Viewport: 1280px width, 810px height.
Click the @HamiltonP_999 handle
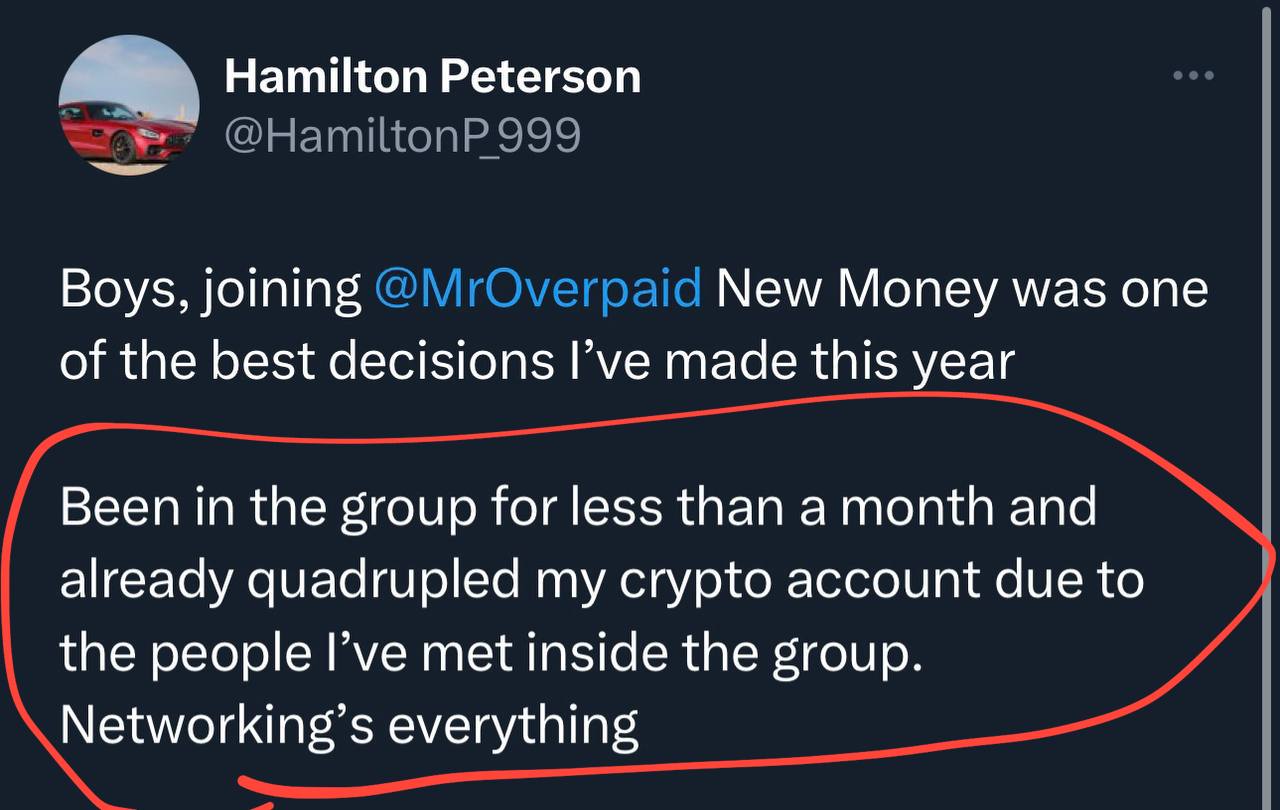(402, 135)
